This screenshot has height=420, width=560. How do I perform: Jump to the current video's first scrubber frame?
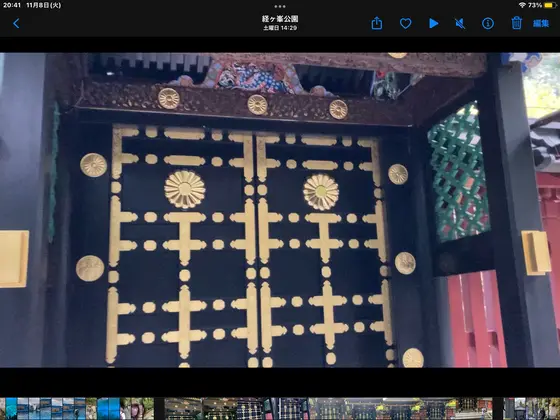point(184,409)
